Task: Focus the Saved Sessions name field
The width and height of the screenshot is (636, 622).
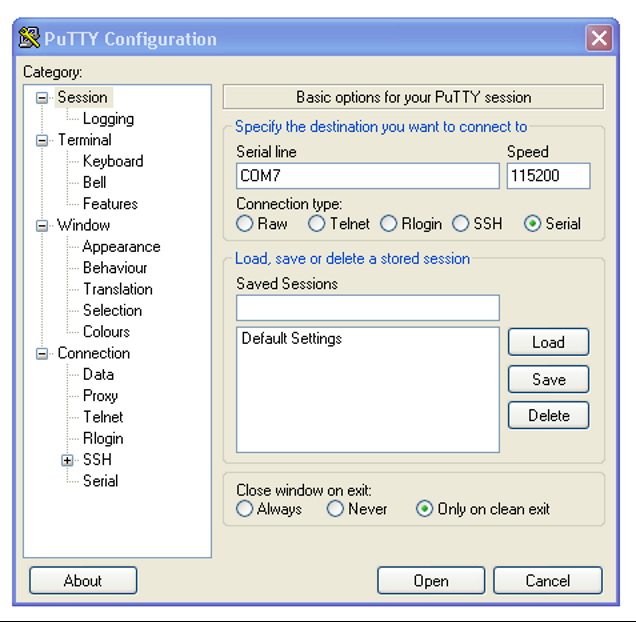Action: click(368, 308)
